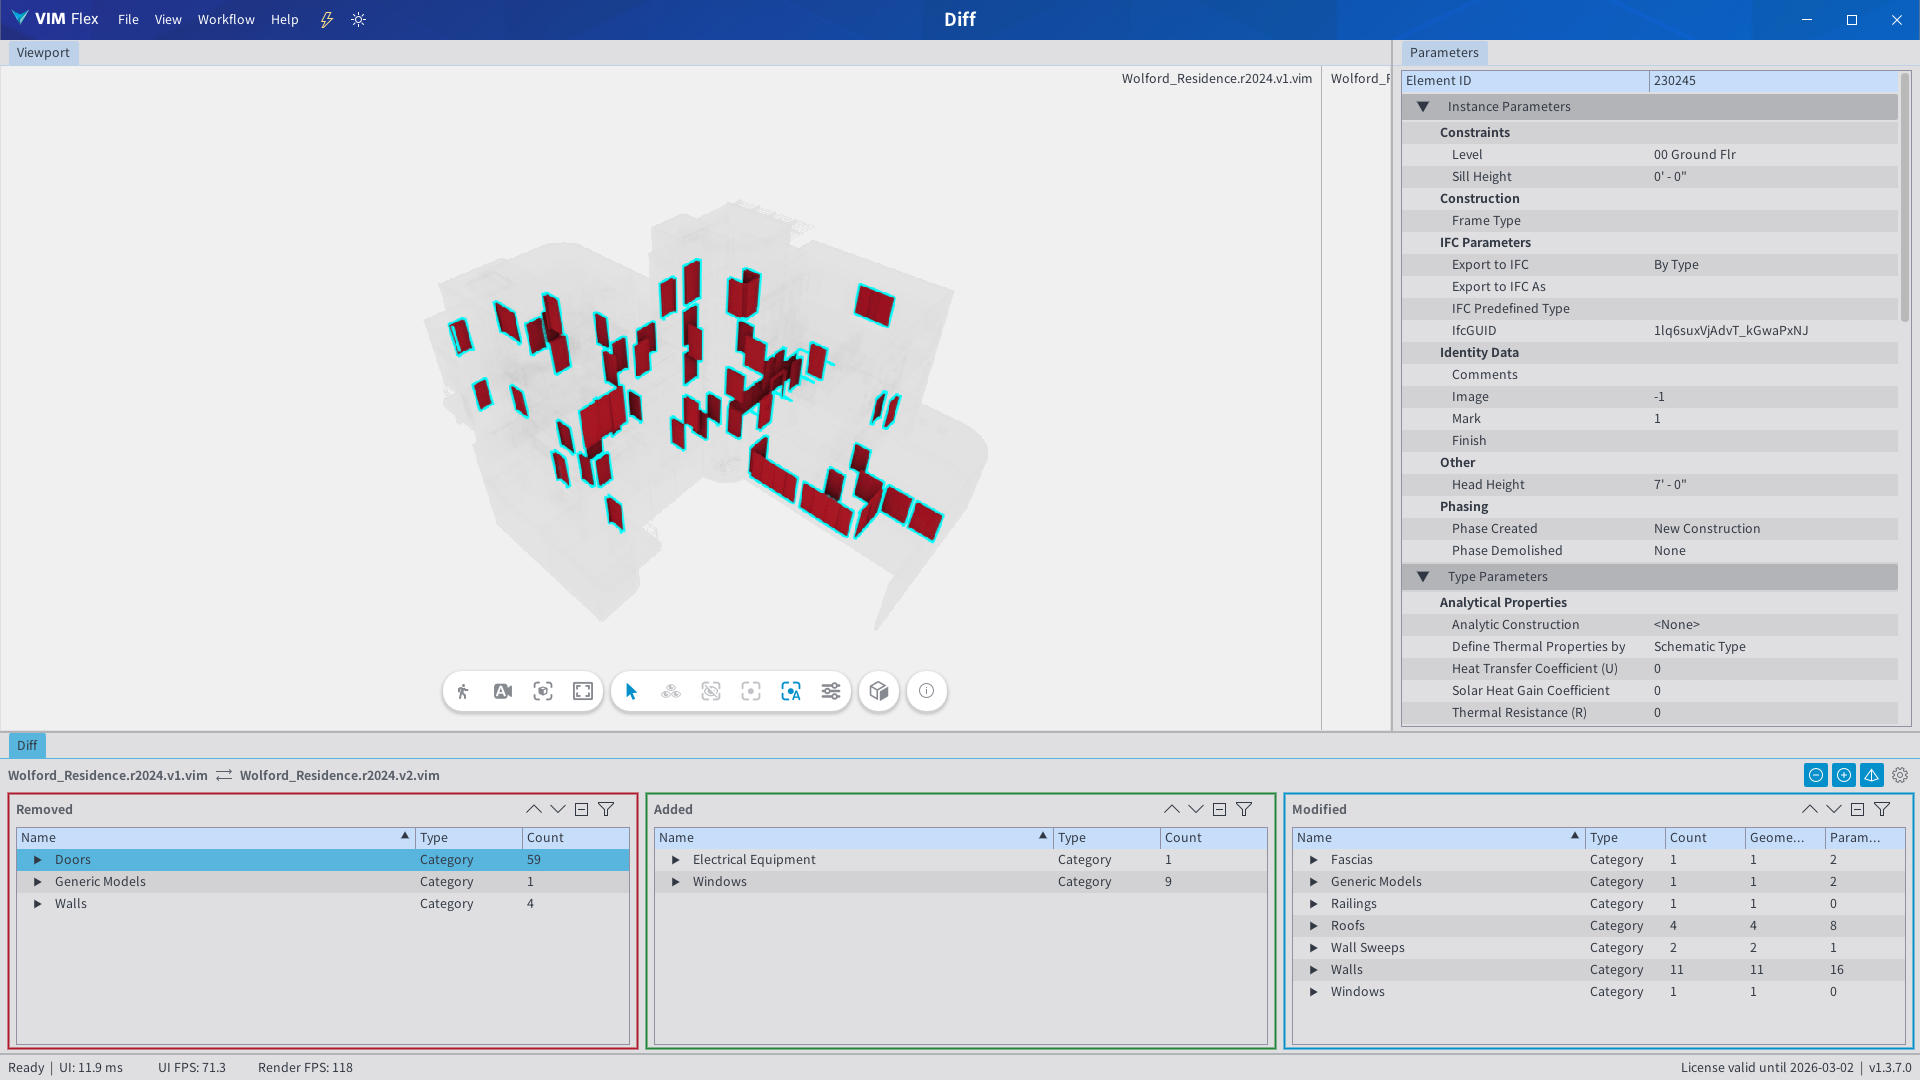This screenshot has width=1920, height=1080.
Task: Activate the walk-mode person icon in viewport toolbar
Action: tap(463, 691)
